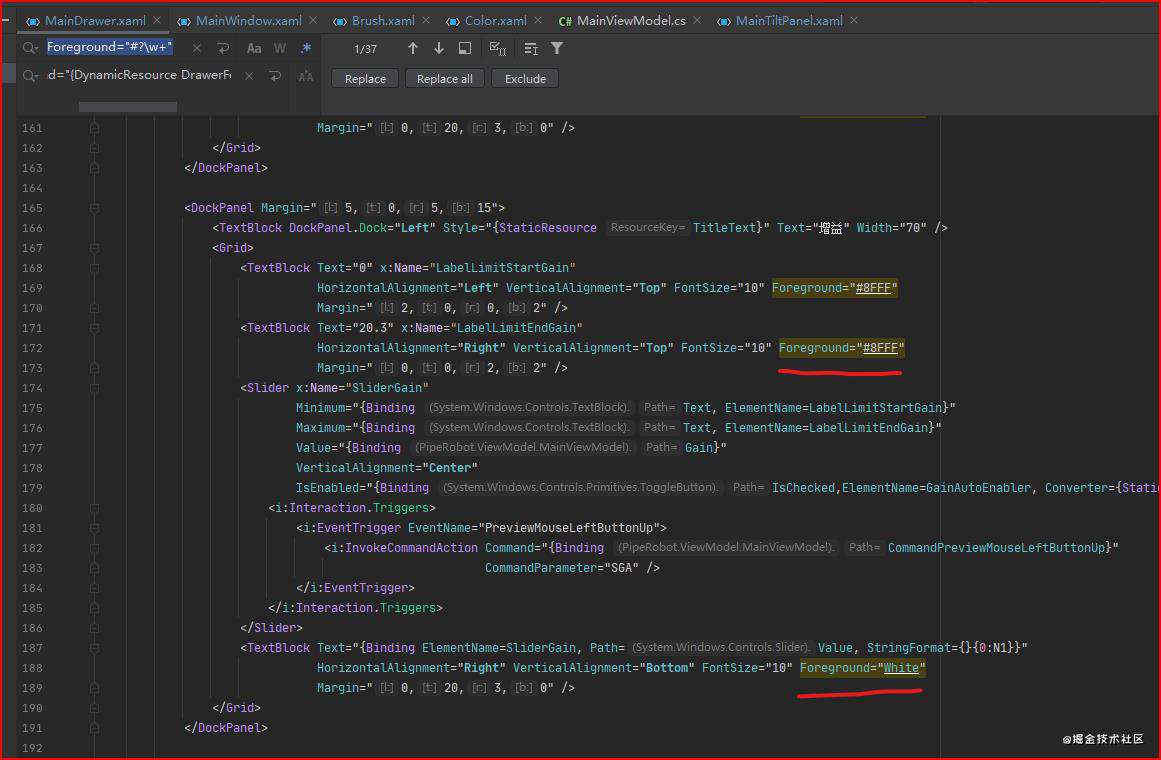This screenshot has width=1161, height=760.
Task: Switch to the MainViewModel.cs tab
Action: pos(629,21)
